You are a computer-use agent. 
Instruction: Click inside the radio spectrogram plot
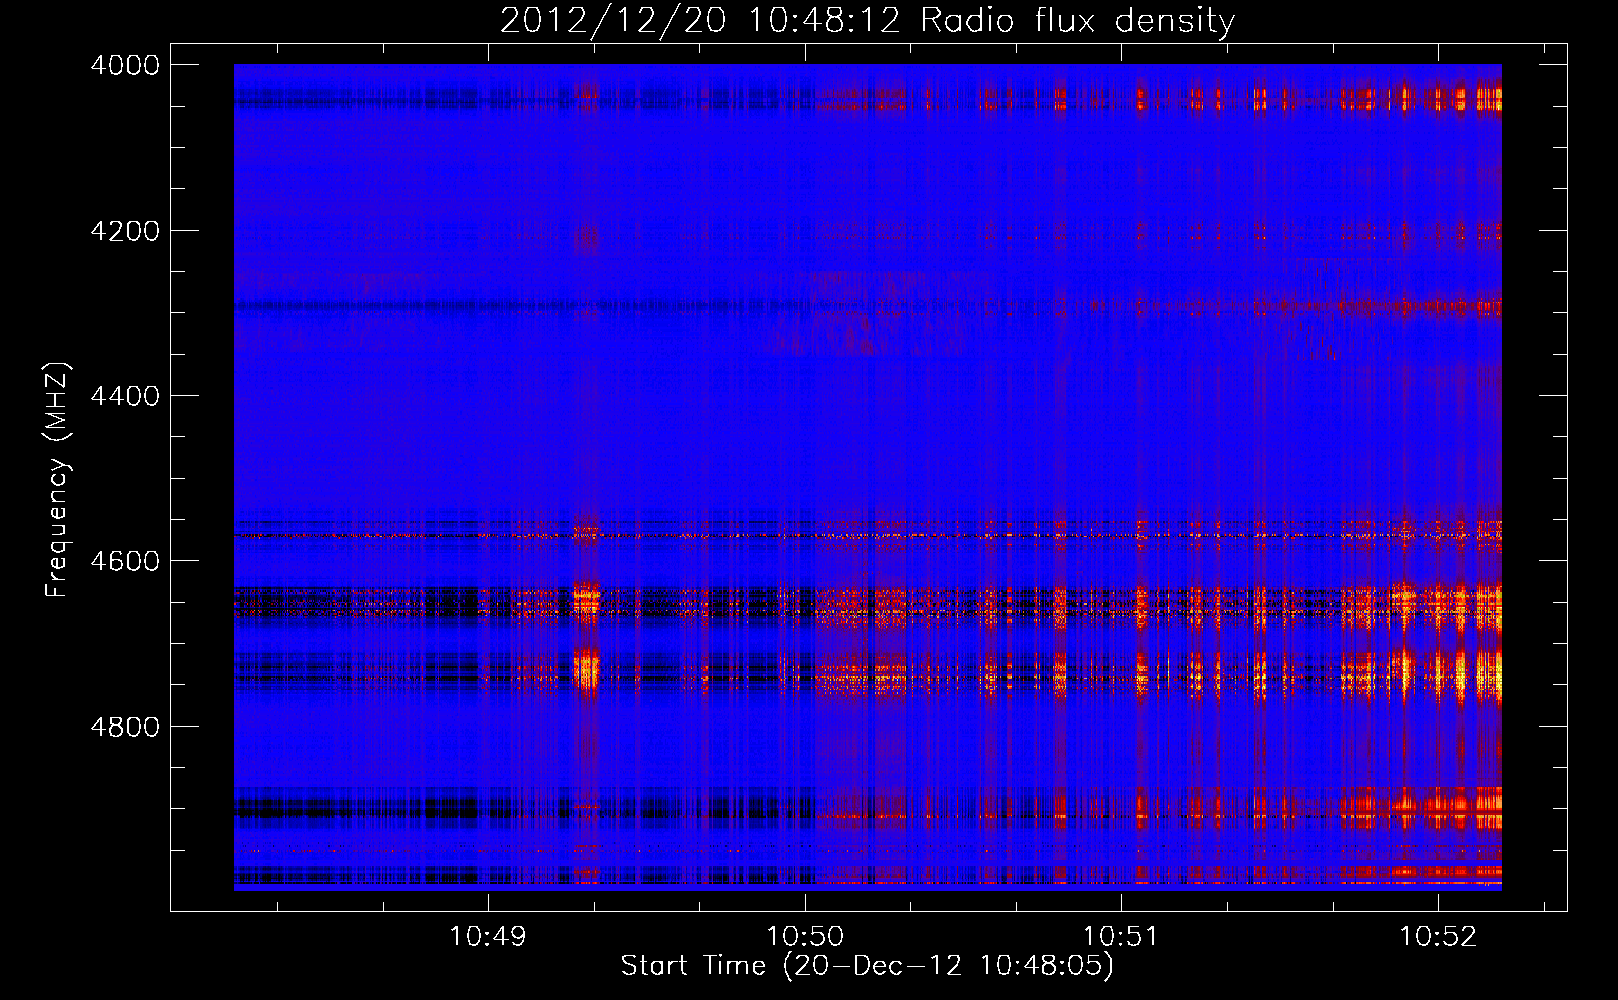(868, 477)
